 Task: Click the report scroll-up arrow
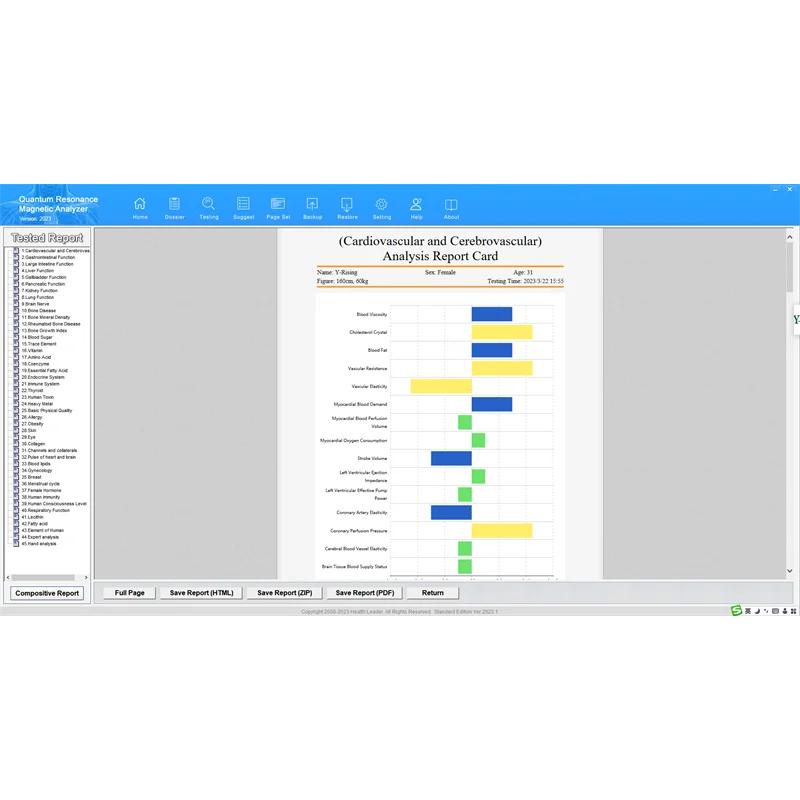pos(790,237)
